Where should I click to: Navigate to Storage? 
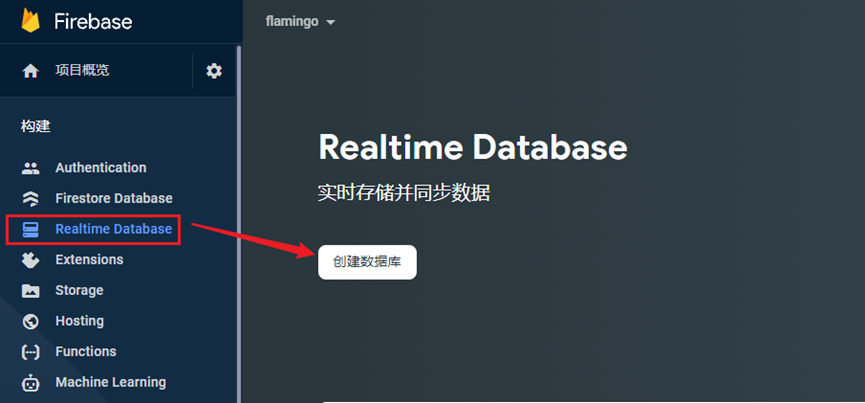click(79, 291)
